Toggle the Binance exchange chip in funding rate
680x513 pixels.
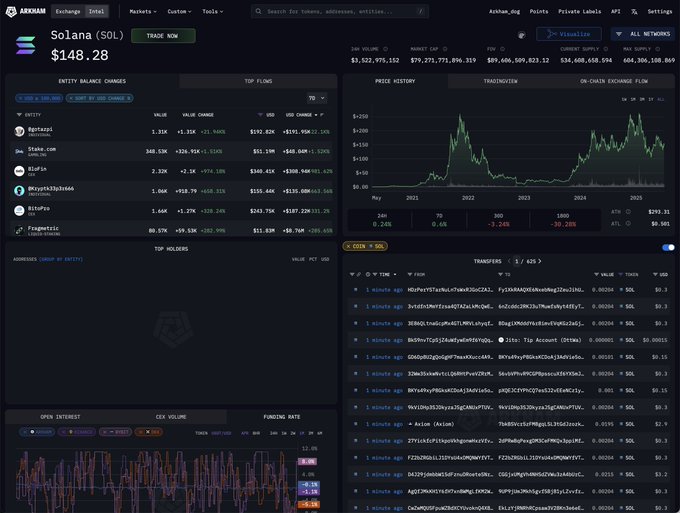pyautogui.click(x=77, y=432)
